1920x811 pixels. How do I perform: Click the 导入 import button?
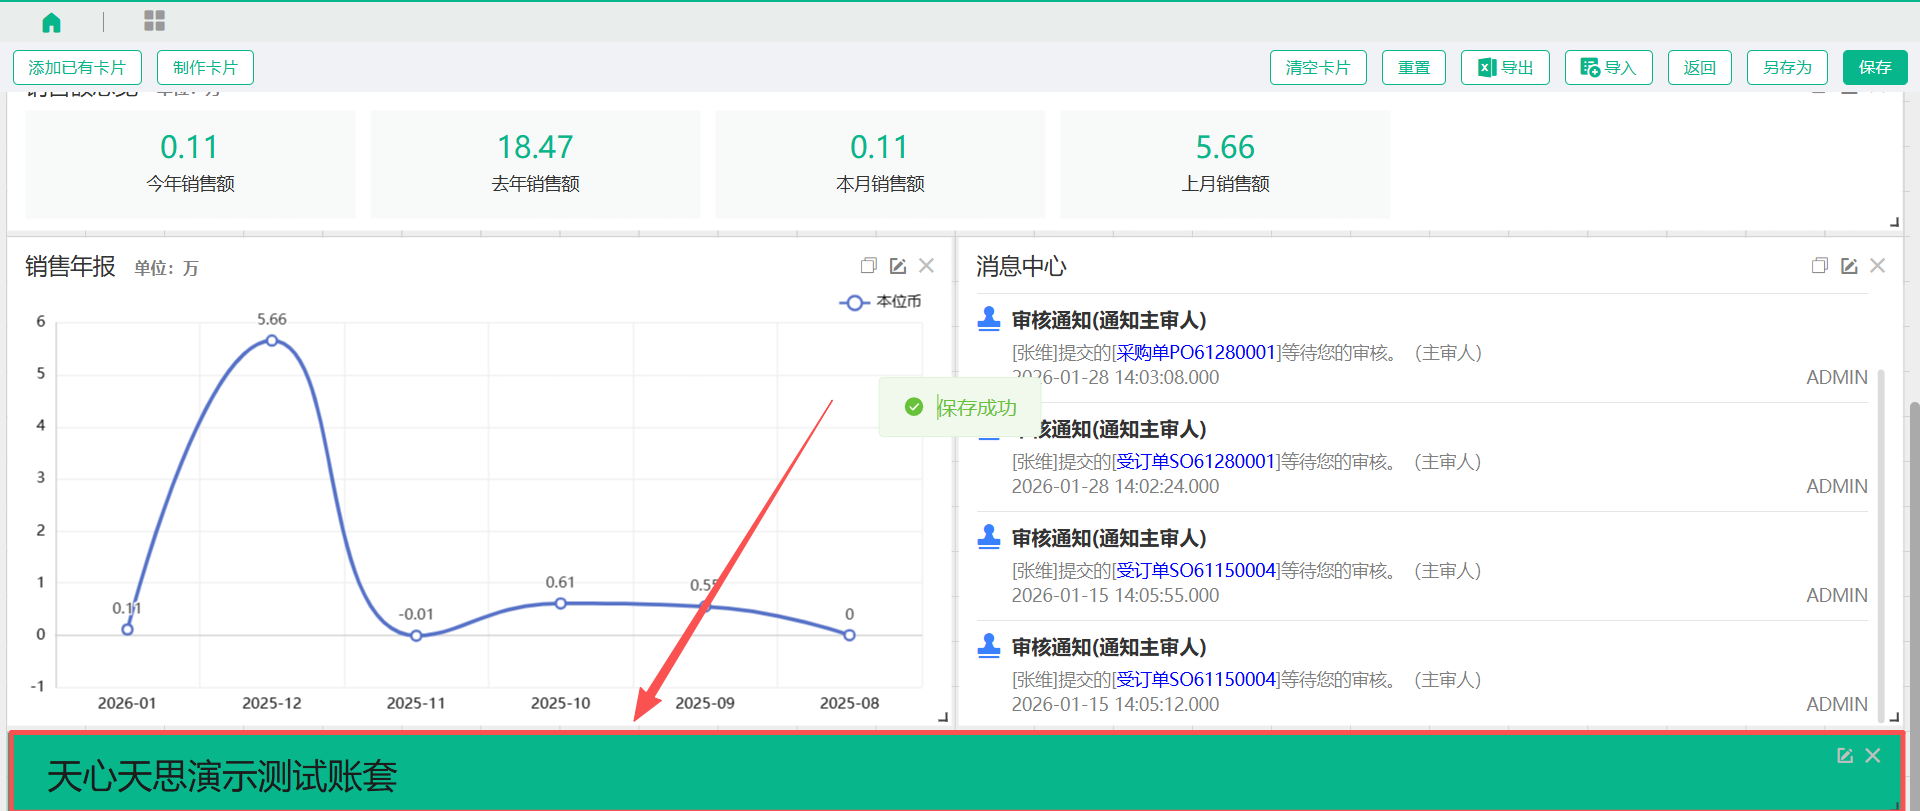click(1608, 68)
